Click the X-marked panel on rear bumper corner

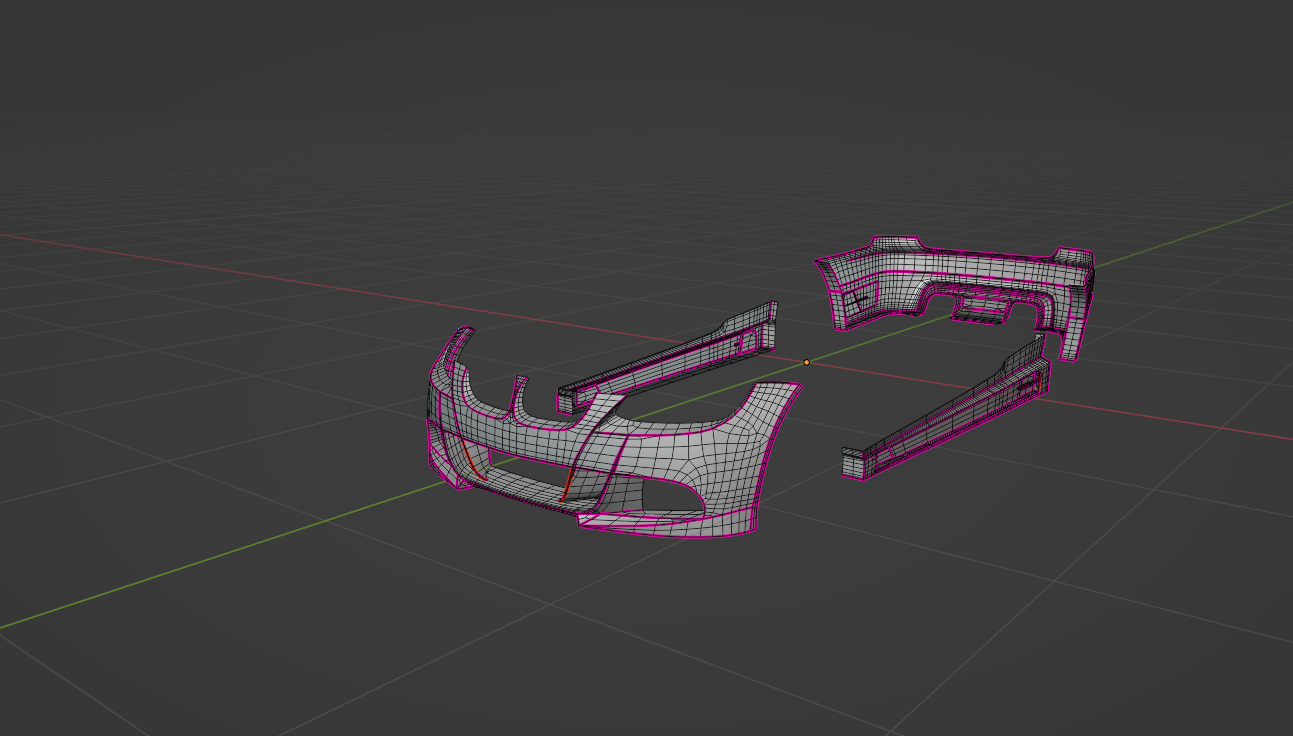point(856,299)
